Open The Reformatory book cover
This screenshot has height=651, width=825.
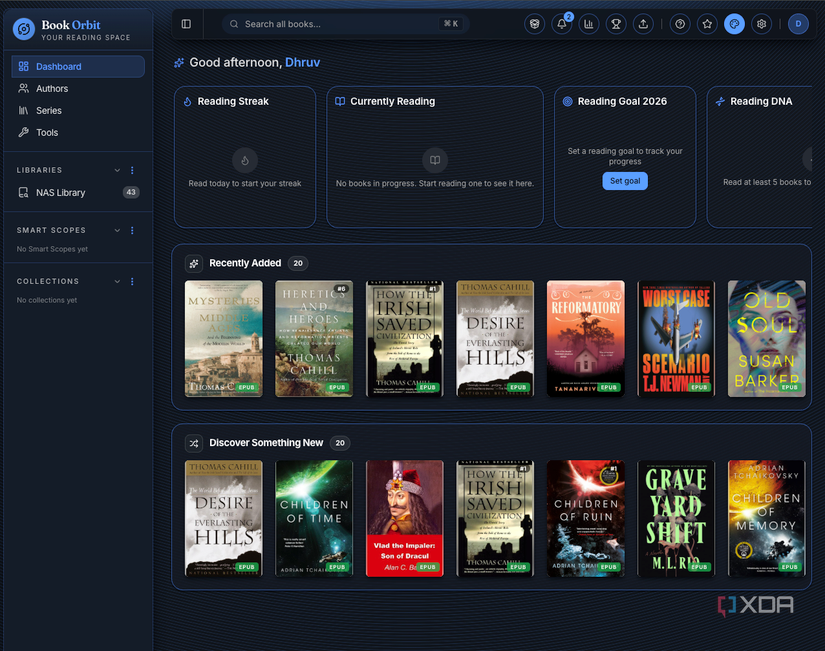tap(586, 338)
